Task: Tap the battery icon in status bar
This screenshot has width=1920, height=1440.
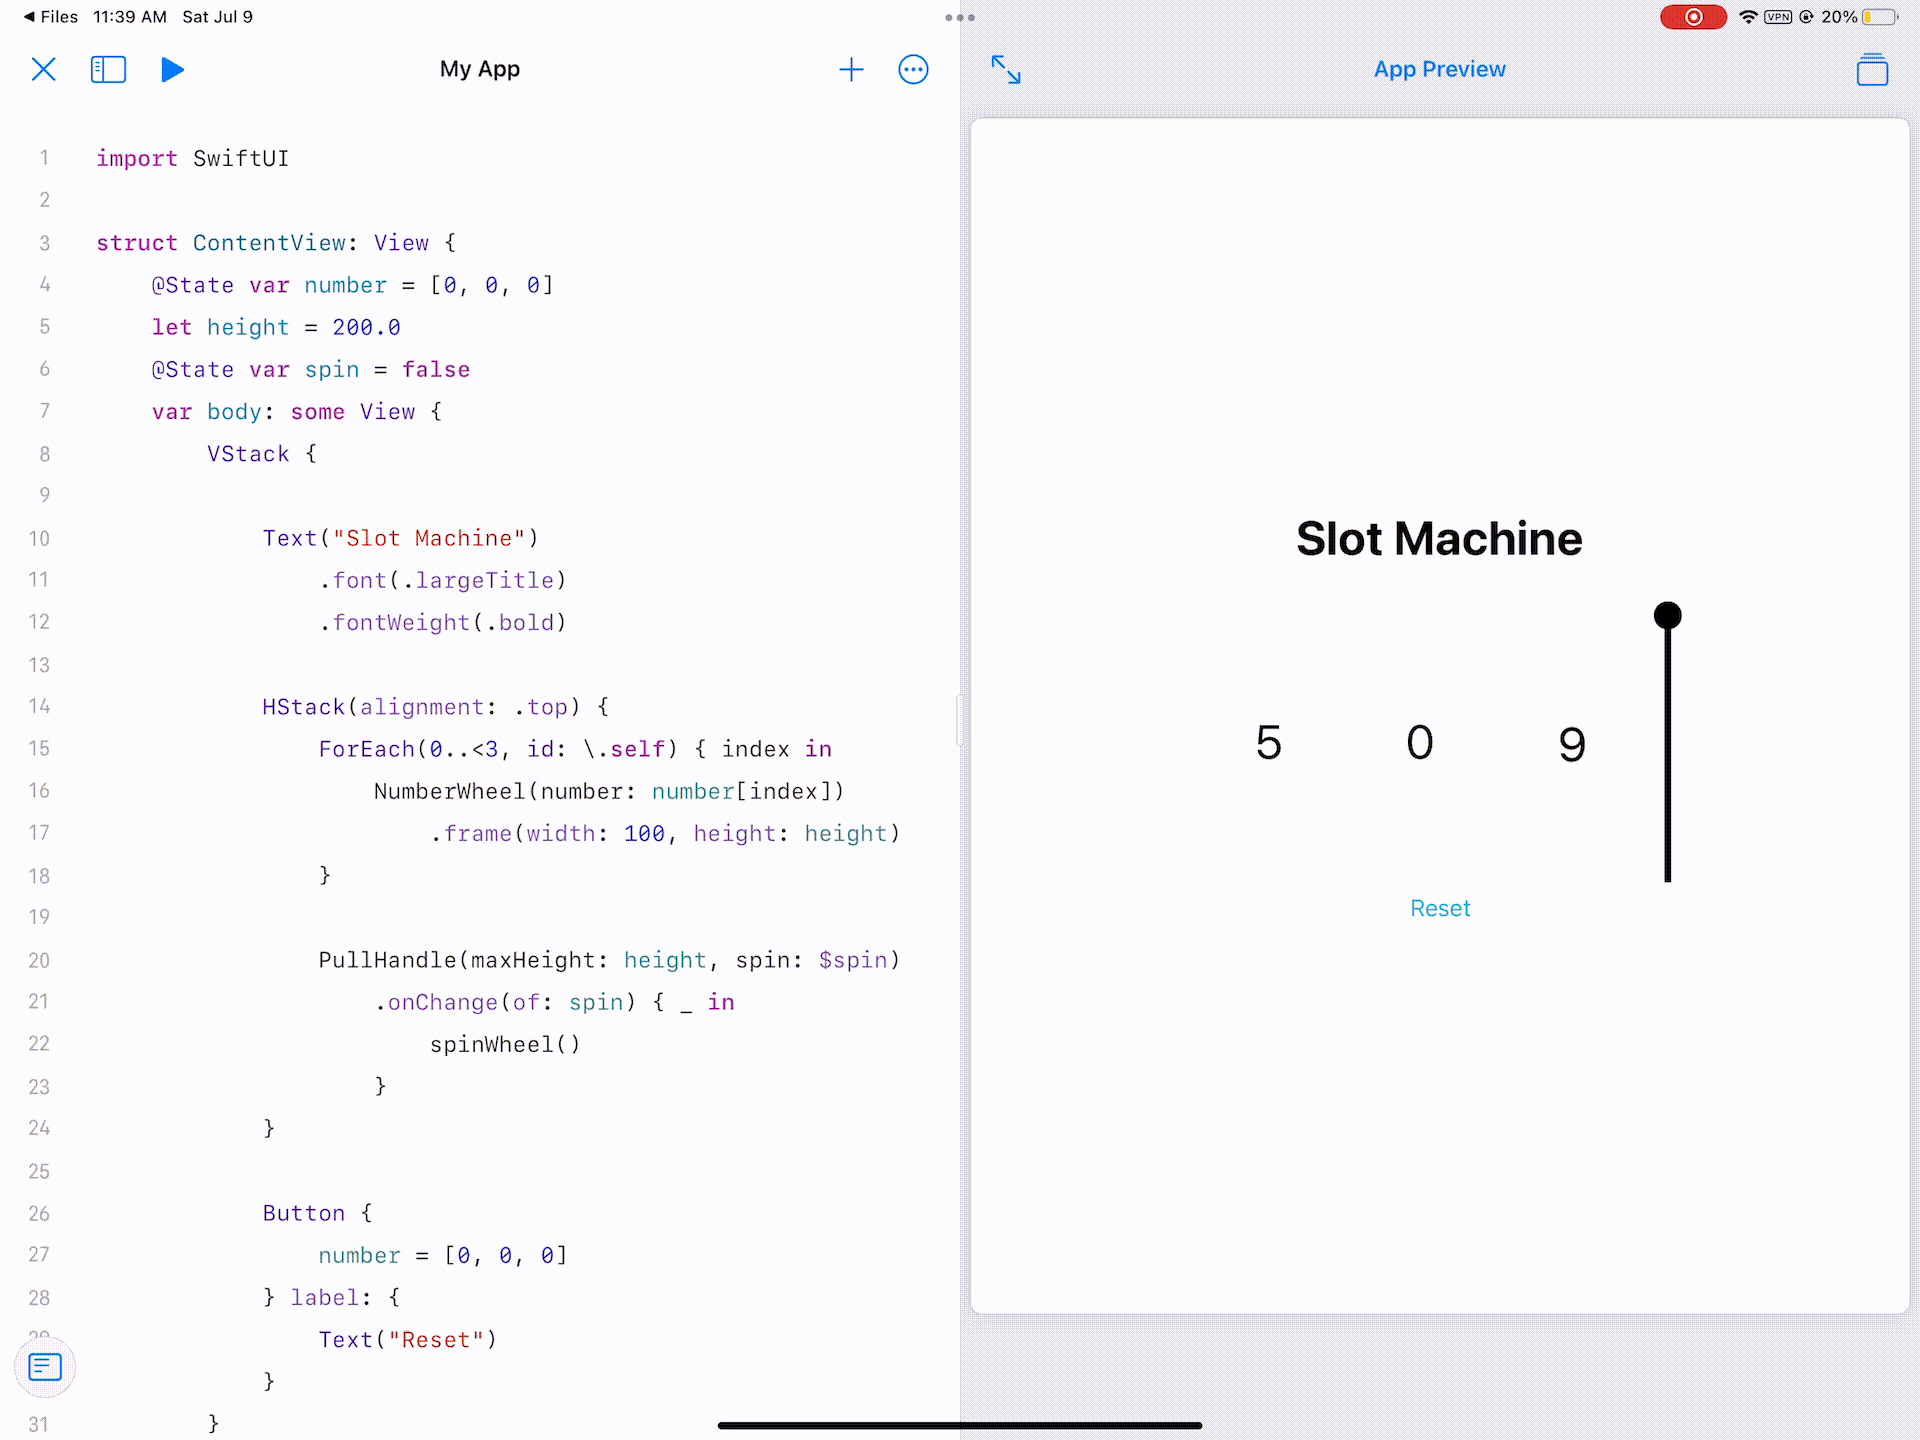Action: (x=1879, y=17)
